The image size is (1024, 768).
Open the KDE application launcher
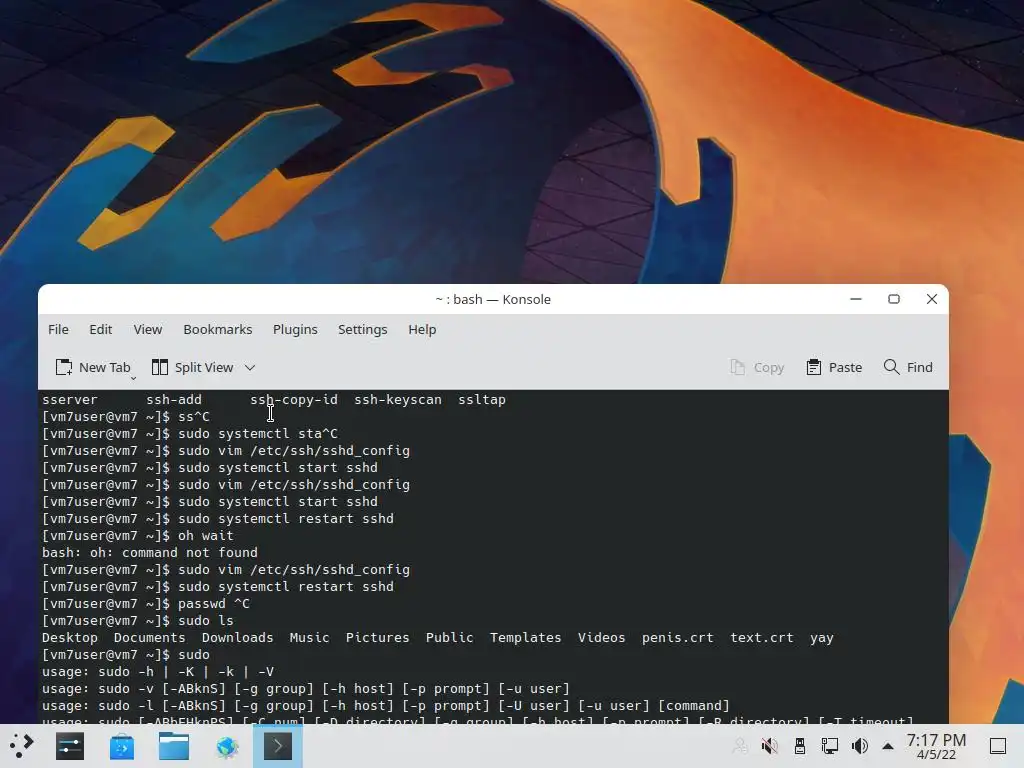click(21, 746)
